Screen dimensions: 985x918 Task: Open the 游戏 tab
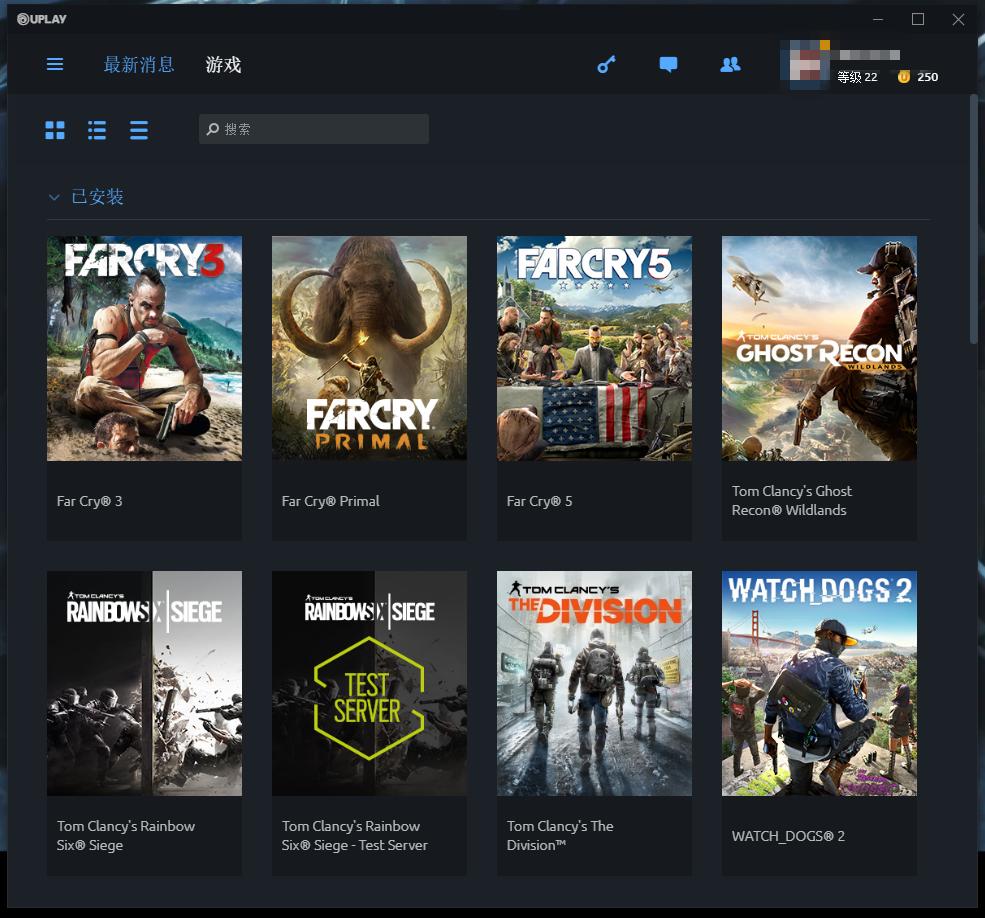[223, 64]
